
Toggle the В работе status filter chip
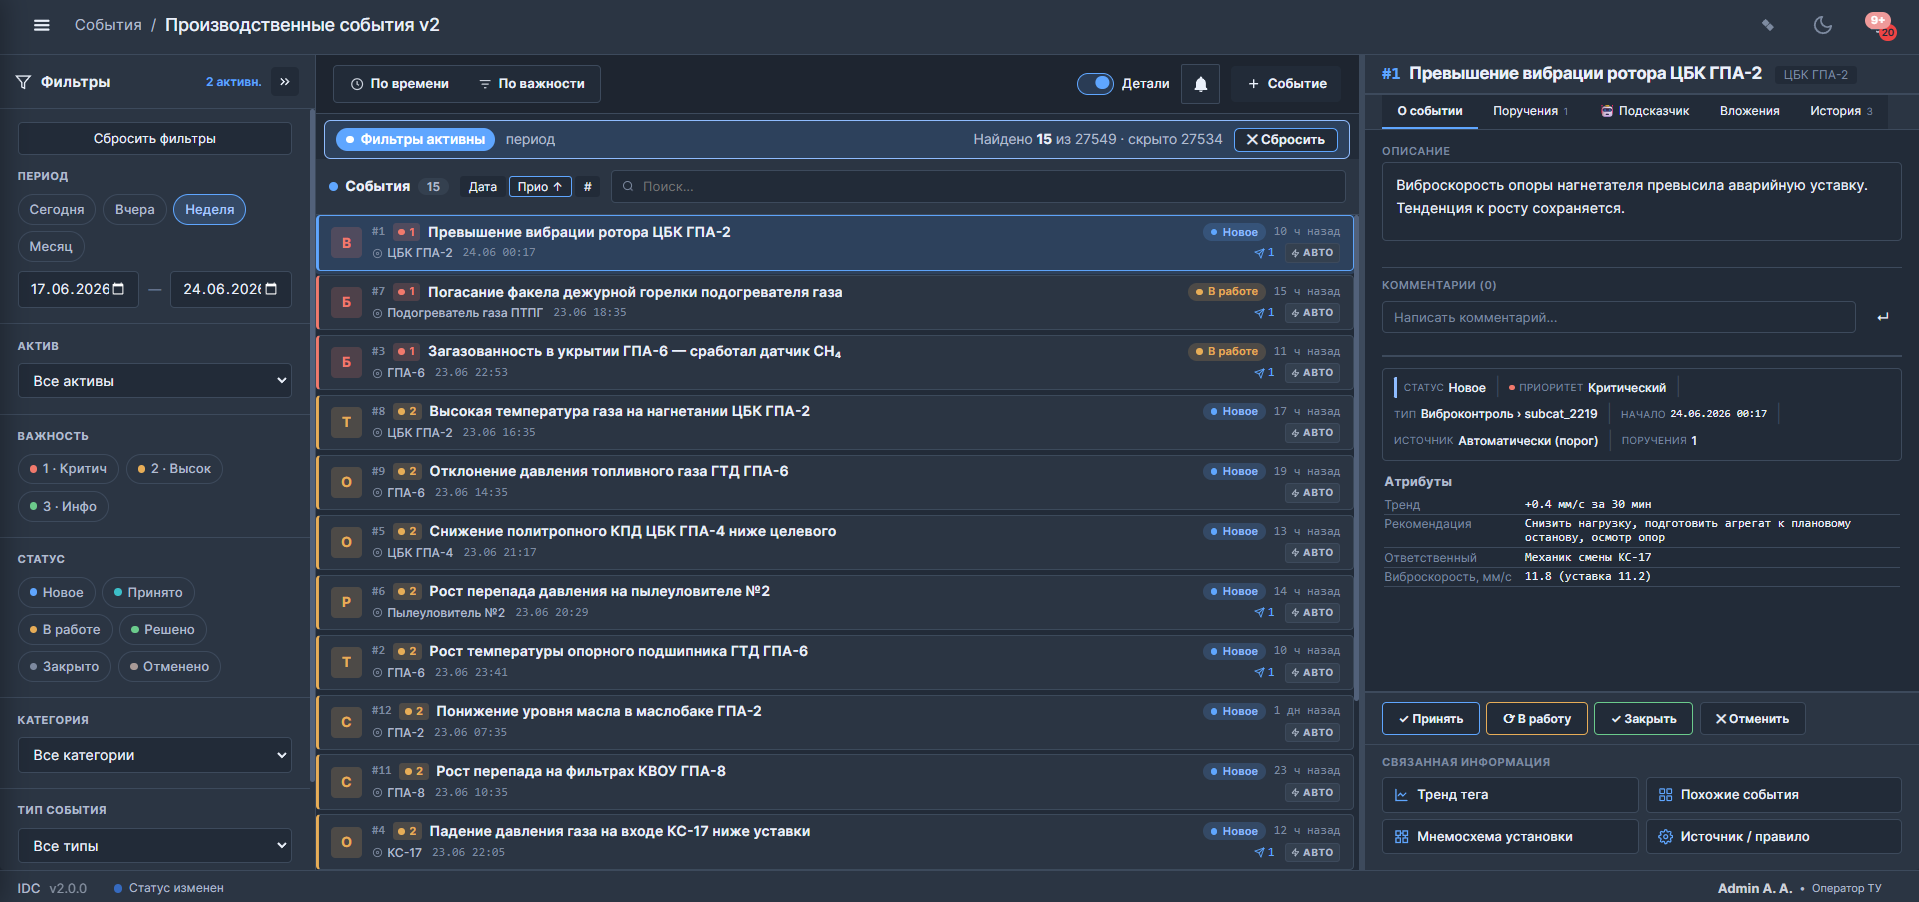click(x=65, y=630)
